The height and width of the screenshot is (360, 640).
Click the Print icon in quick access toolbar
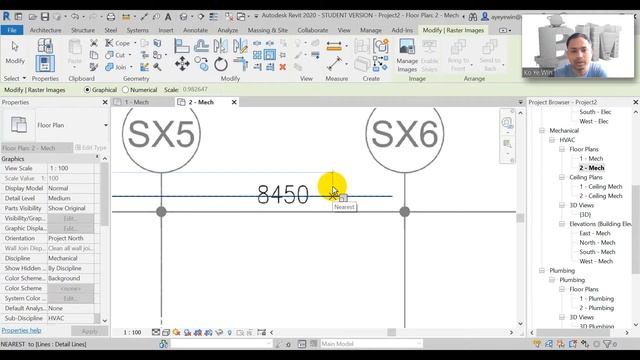click(x=111, y=17)
